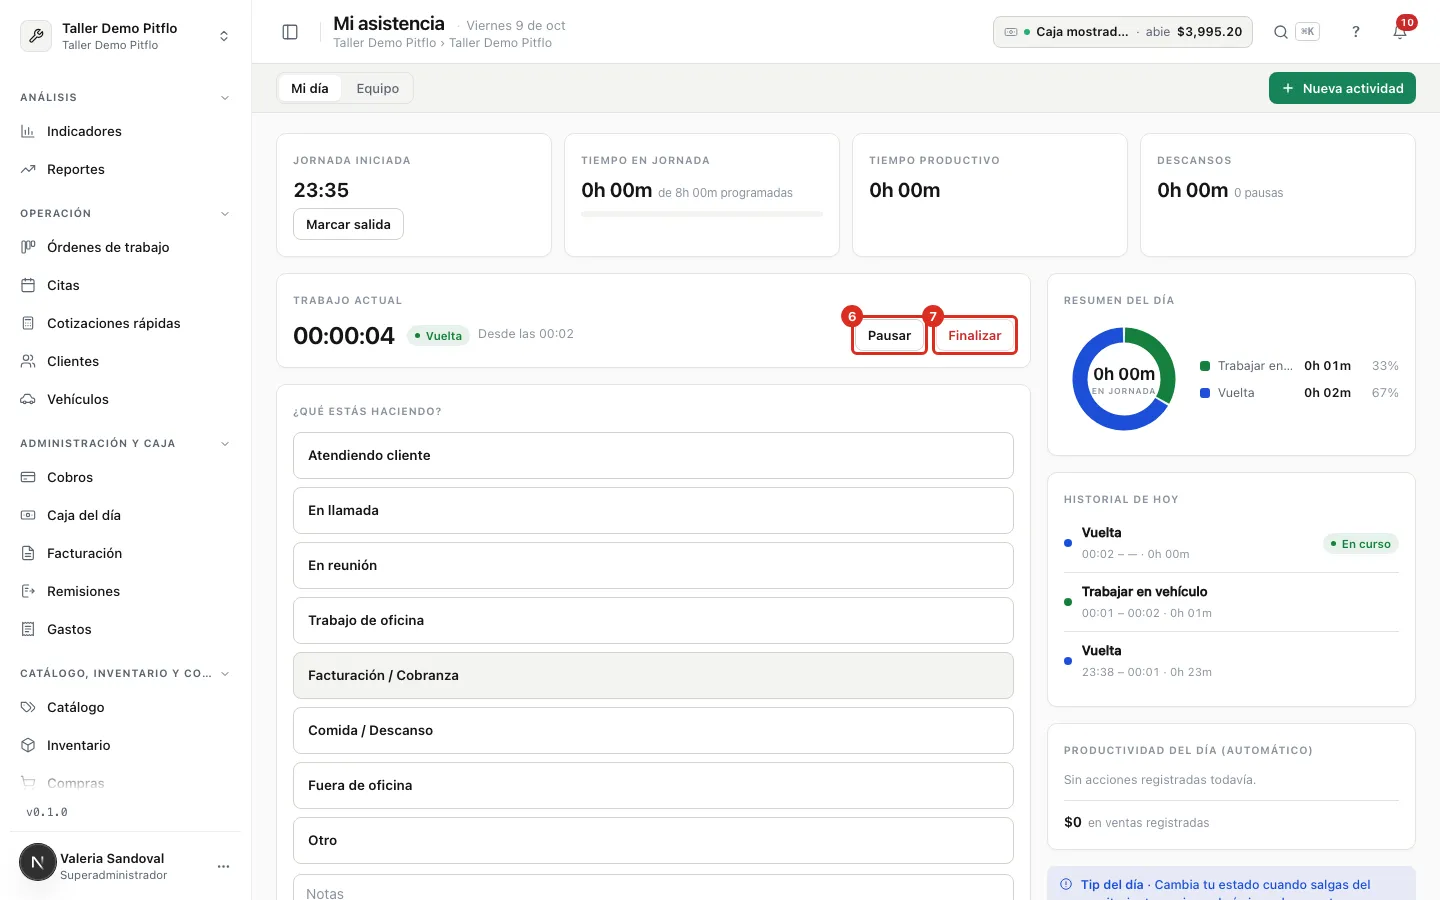Collapse the Operación section
1440x900 pixels.
[x=225, y=214]
